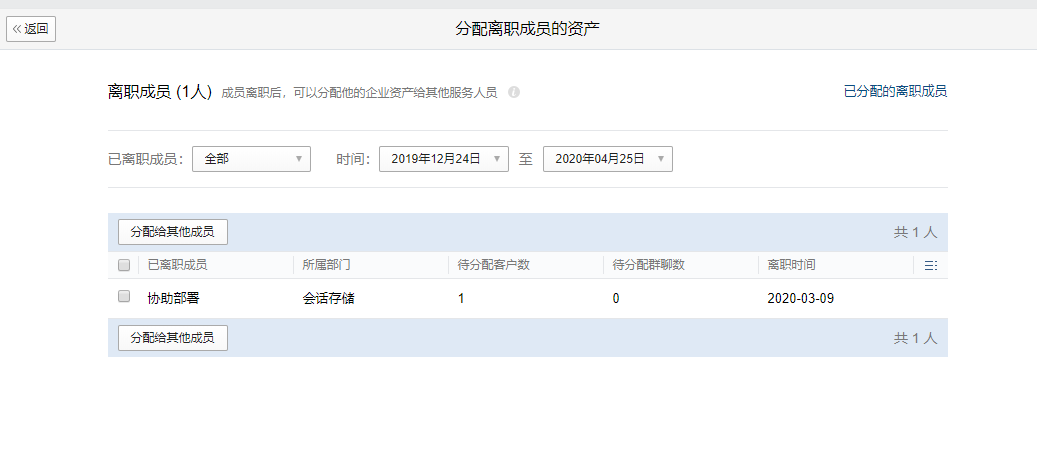The image size is (1037, 469).
Task: Click the 离职时间 column header
Action: pos(792,265)
